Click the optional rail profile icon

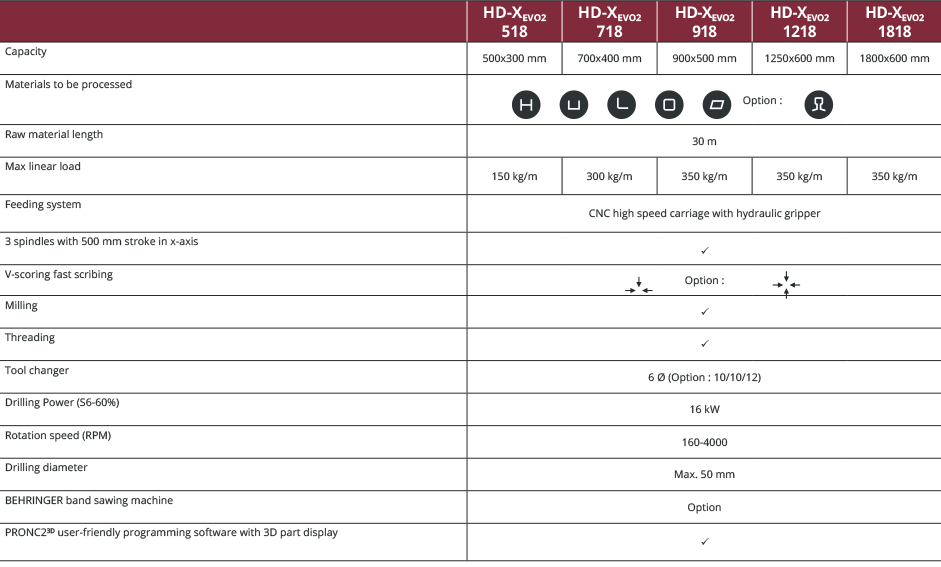pyautogui.click(x=819, y=104)
